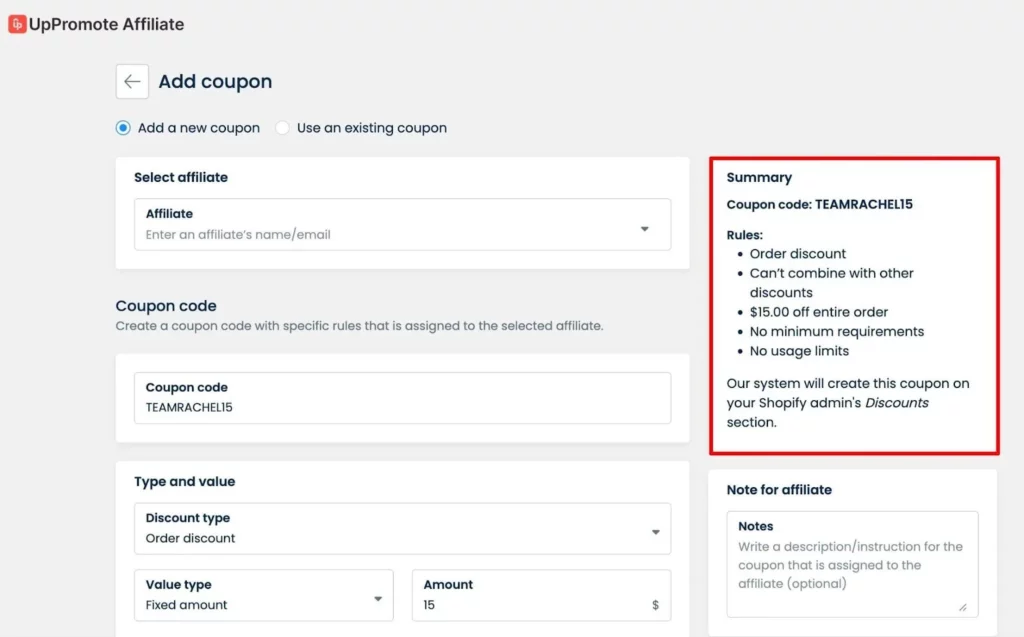
Task: Grab the Notes textarea resize handle
Action: (962, 606)
